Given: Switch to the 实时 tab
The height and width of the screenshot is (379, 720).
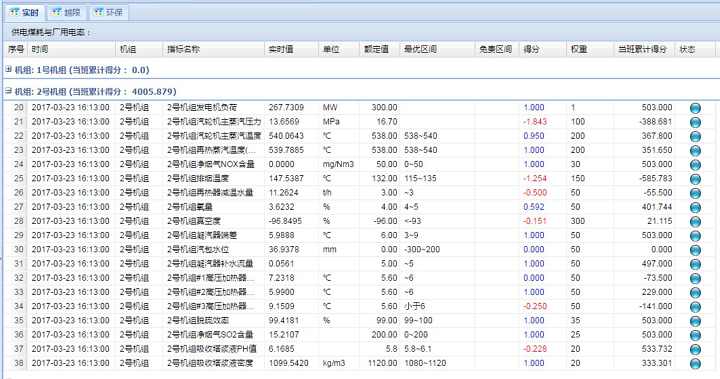Looking at the screenshot, I should [x=24, y=12].
